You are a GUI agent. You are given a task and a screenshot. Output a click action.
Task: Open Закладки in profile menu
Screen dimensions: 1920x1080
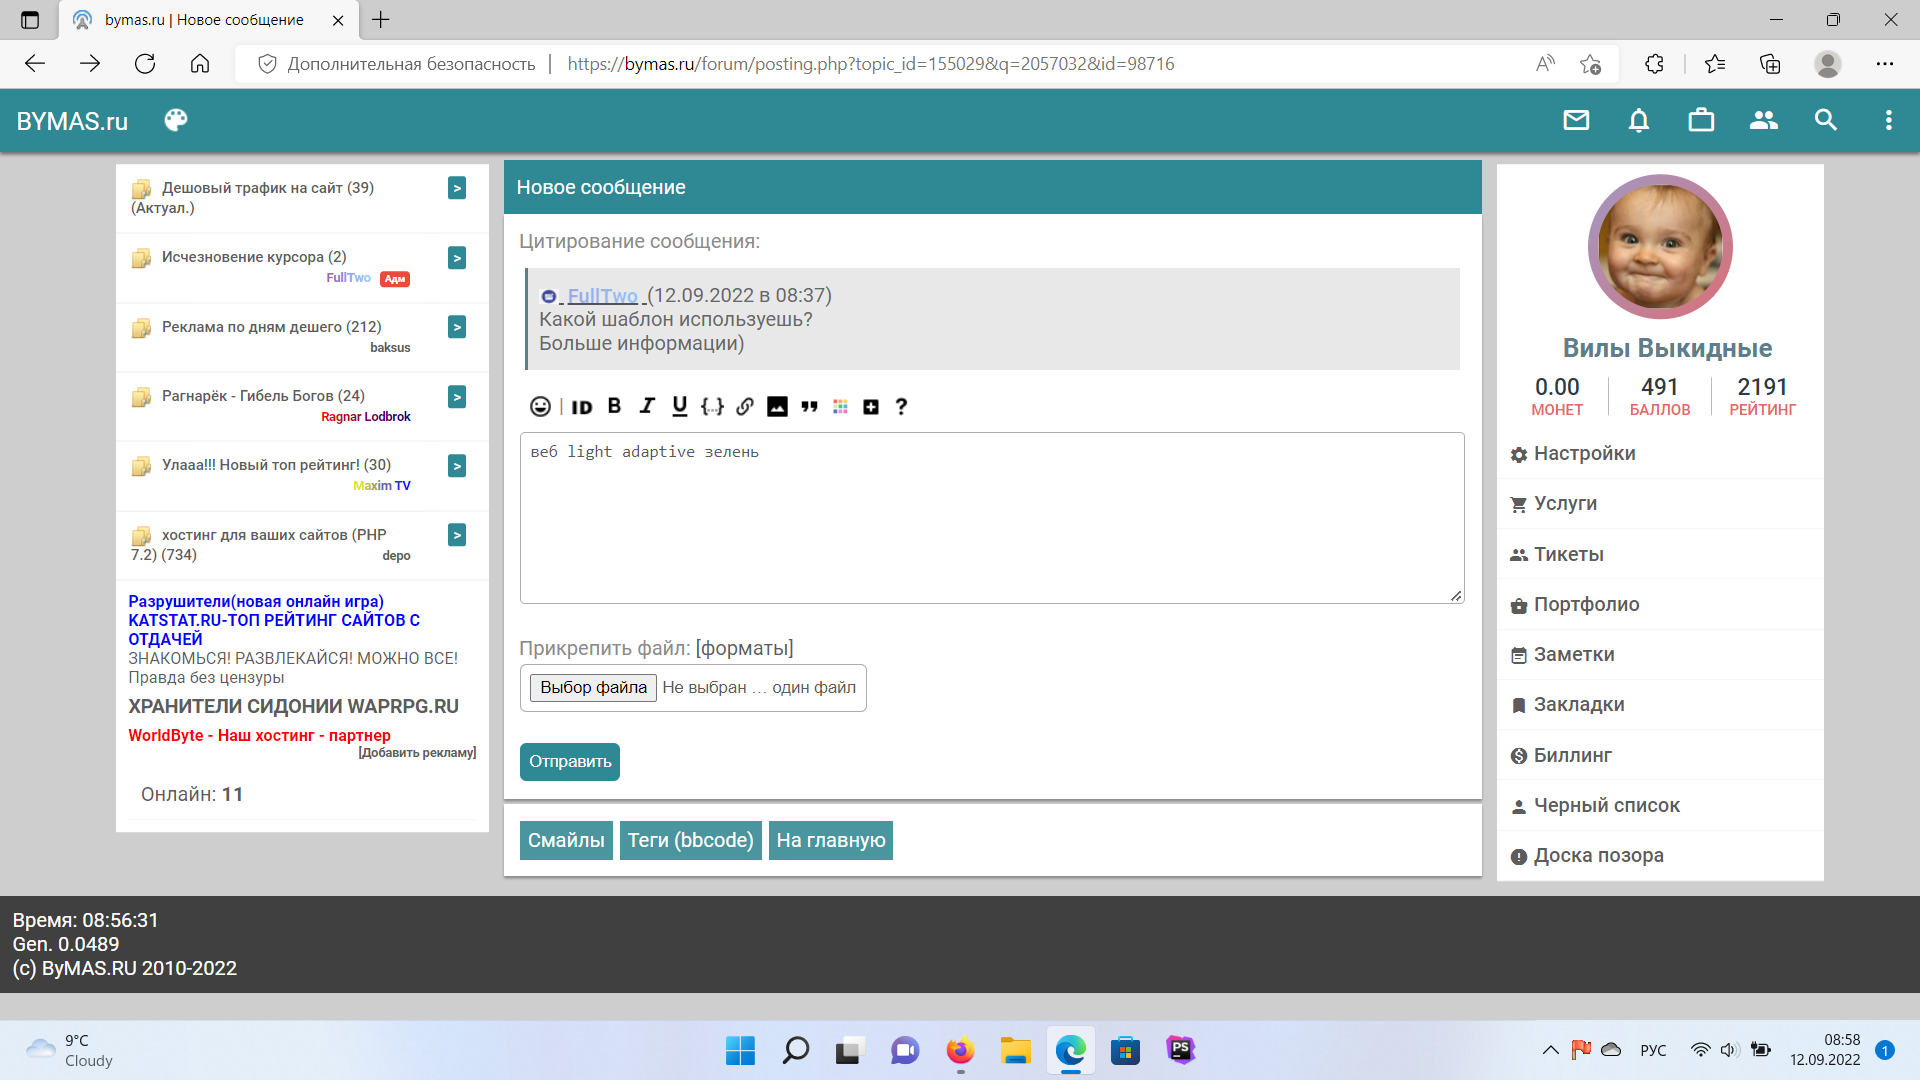pos(1578,704)
